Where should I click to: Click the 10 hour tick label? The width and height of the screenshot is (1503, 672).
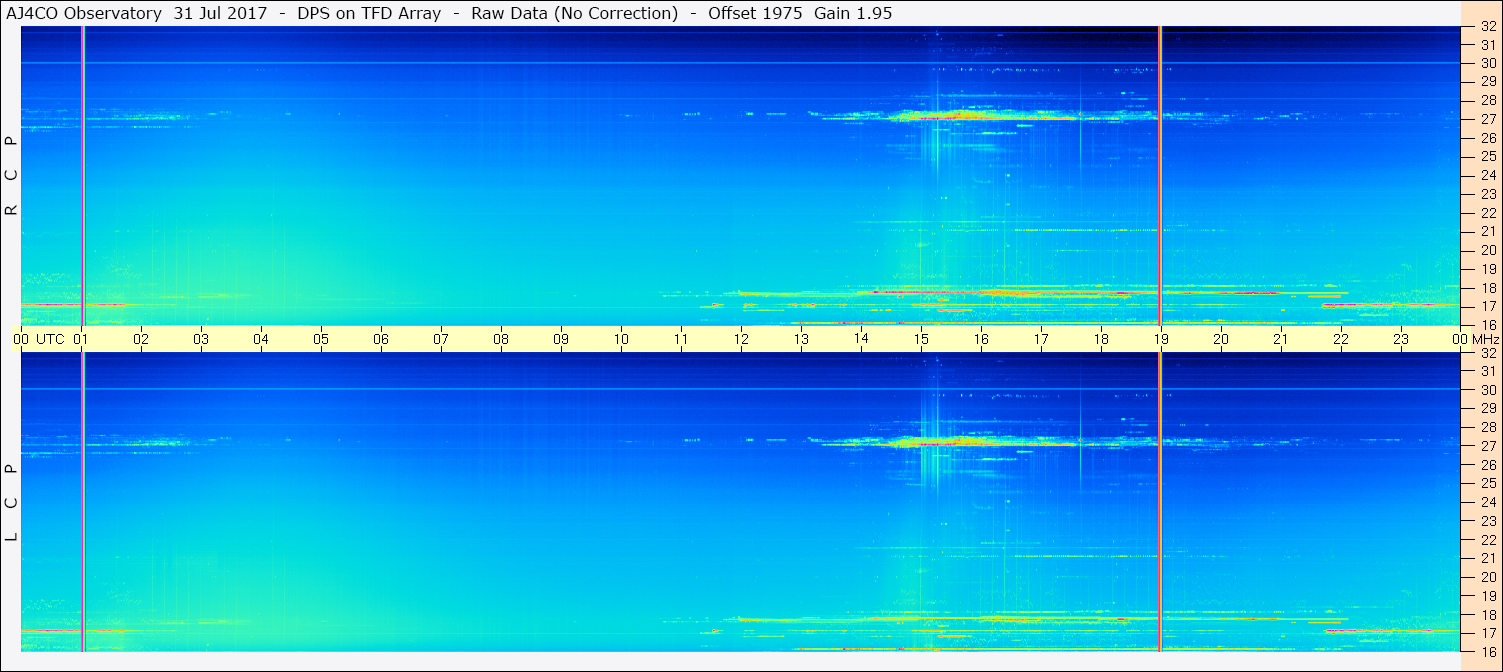point(621,339)
